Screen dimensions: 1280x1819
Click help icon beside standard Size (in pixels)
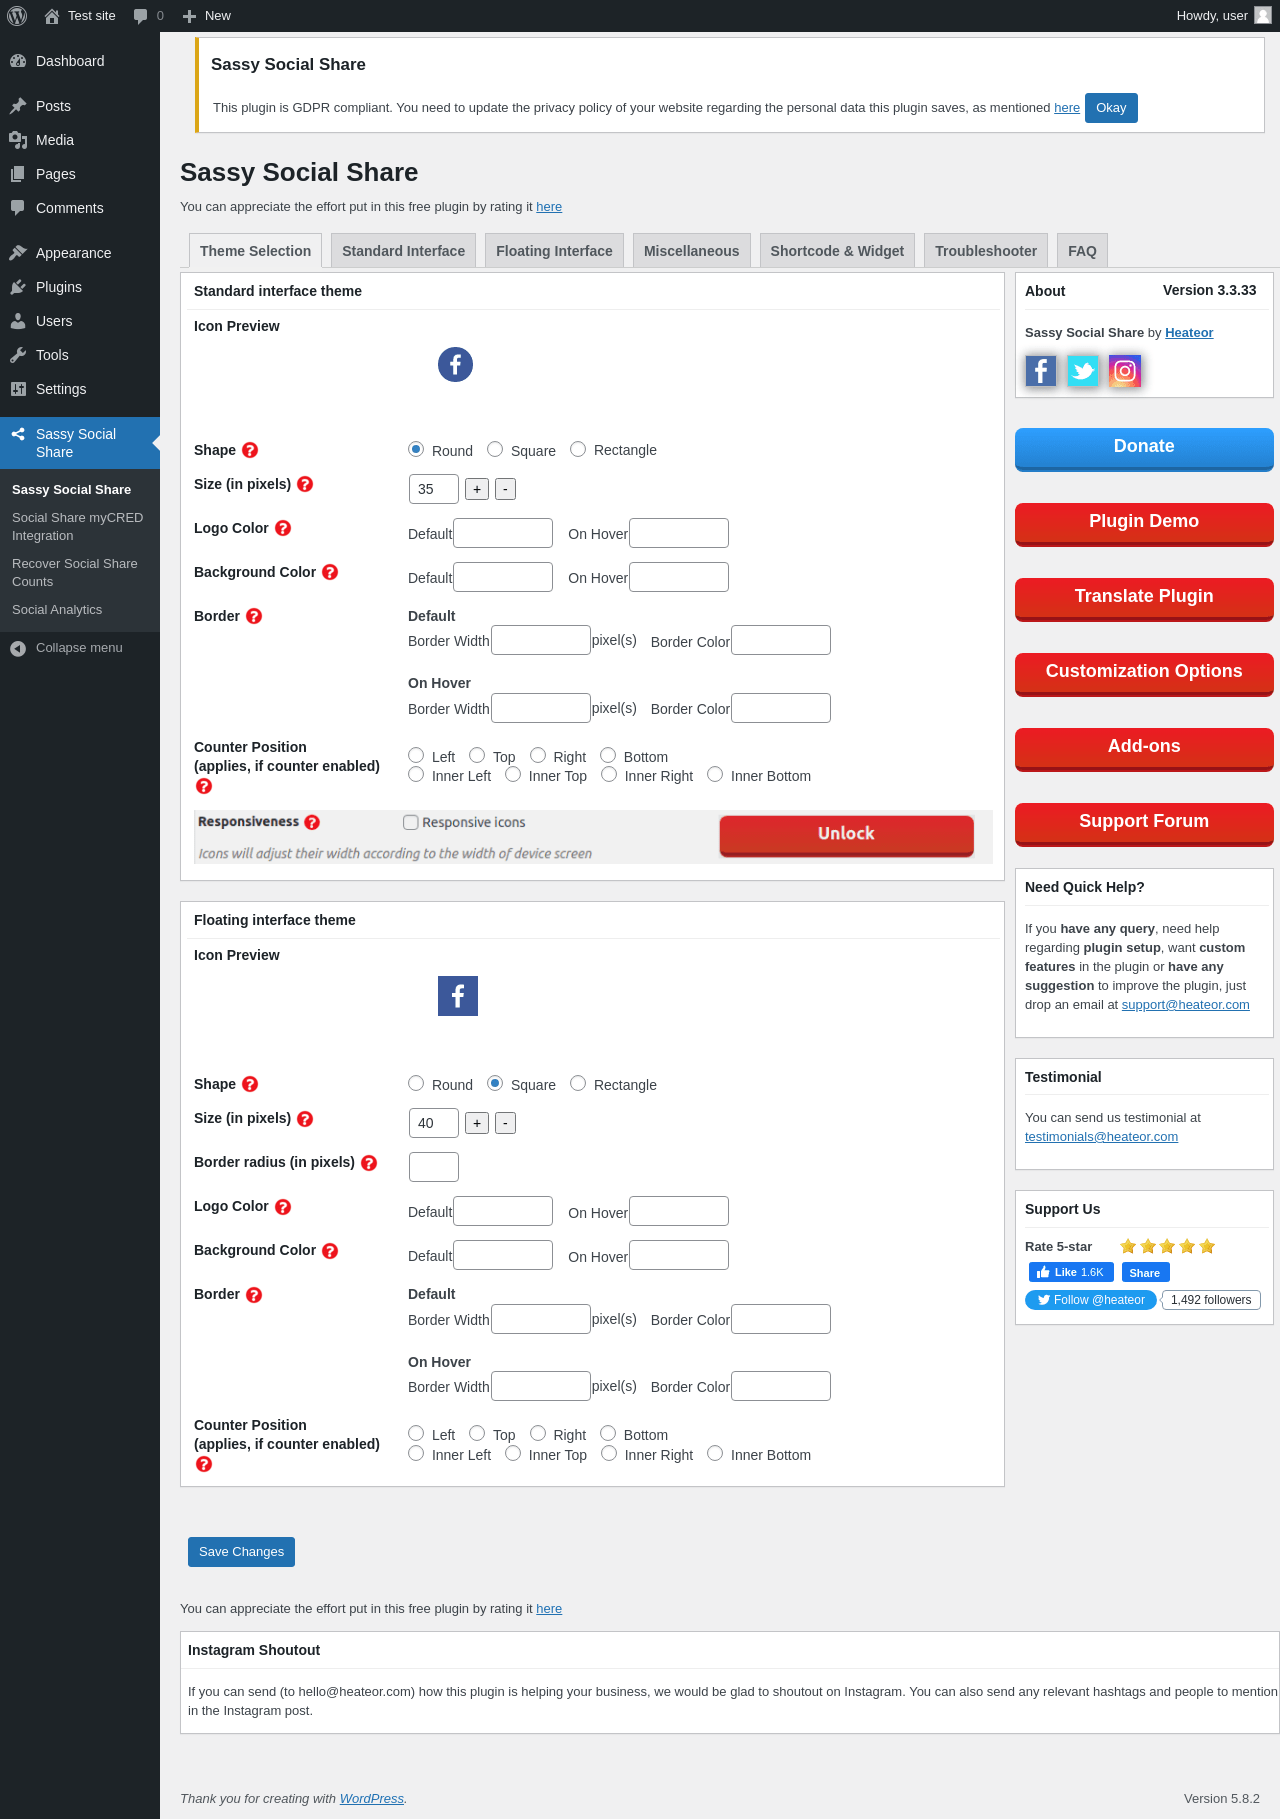305,484
